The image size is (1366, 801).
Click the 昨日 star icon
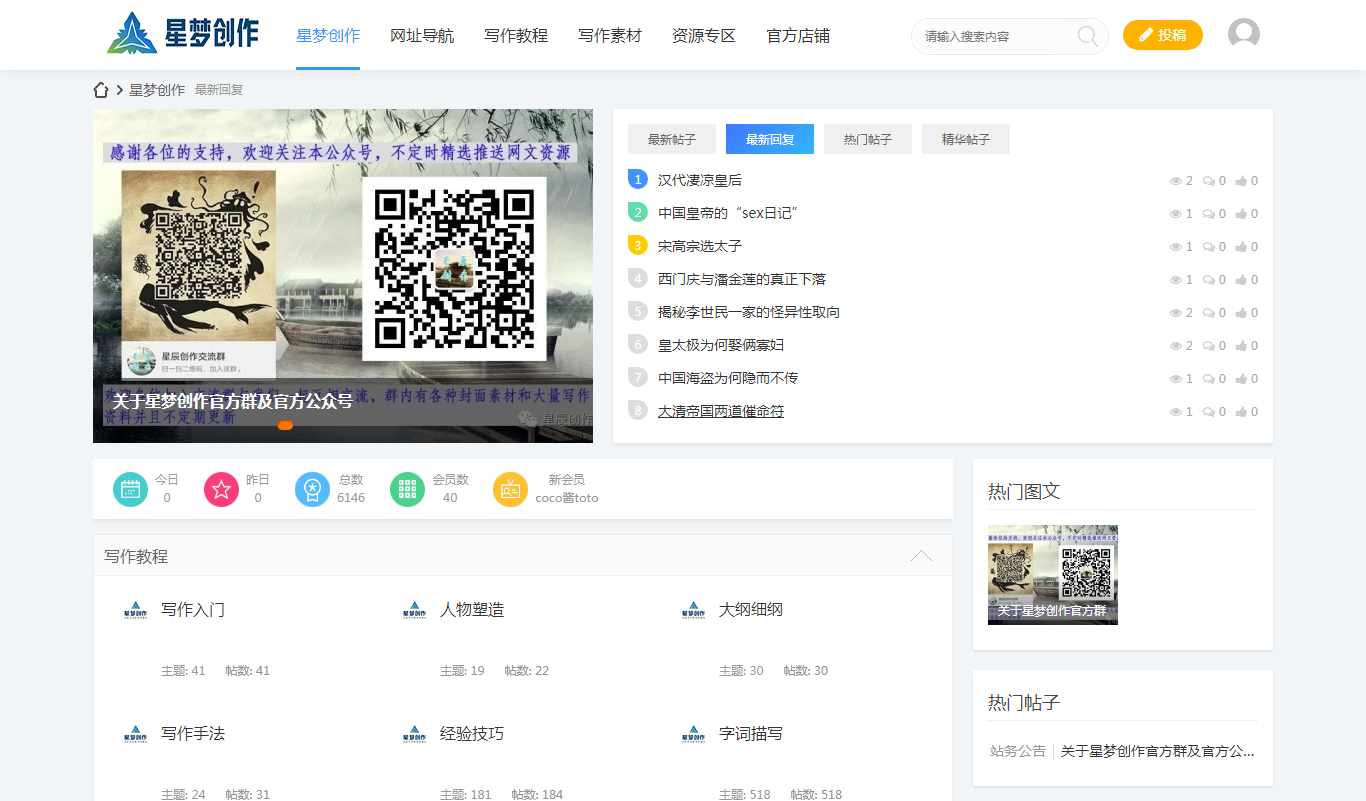click(x=221, y=489)
